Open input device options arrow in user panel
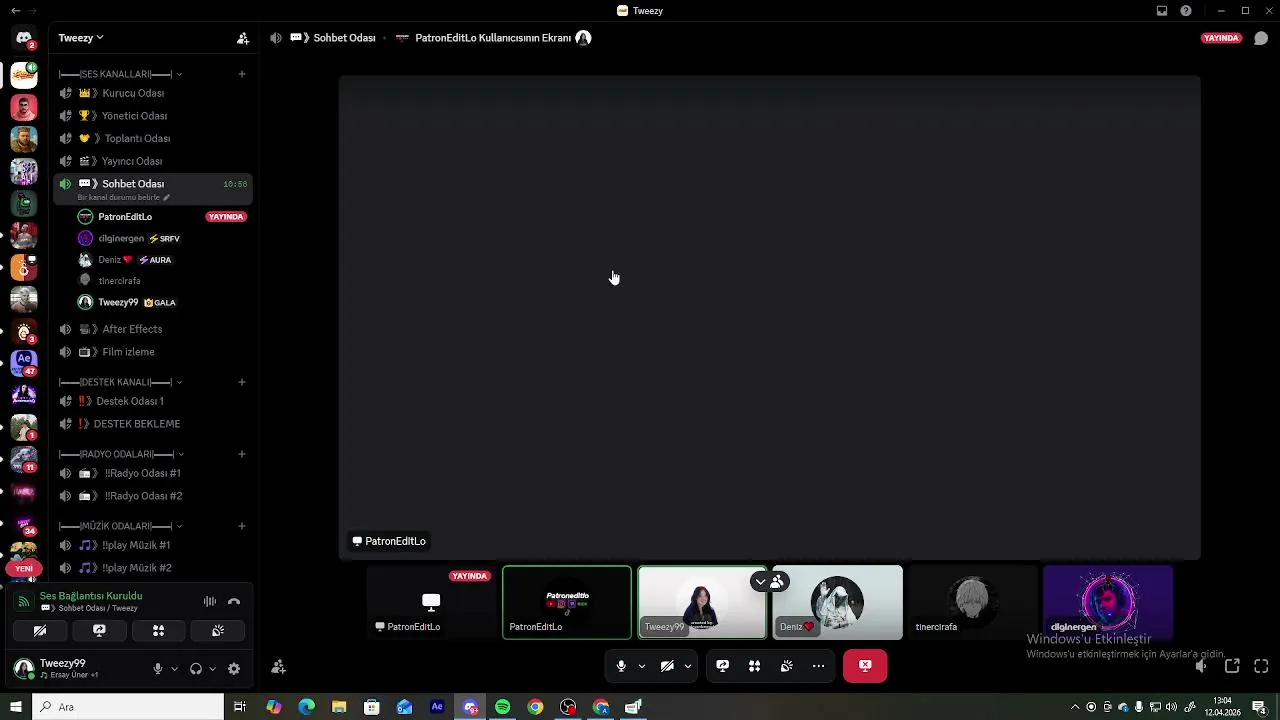The image size is (1280, 720). tap(174, 669)
